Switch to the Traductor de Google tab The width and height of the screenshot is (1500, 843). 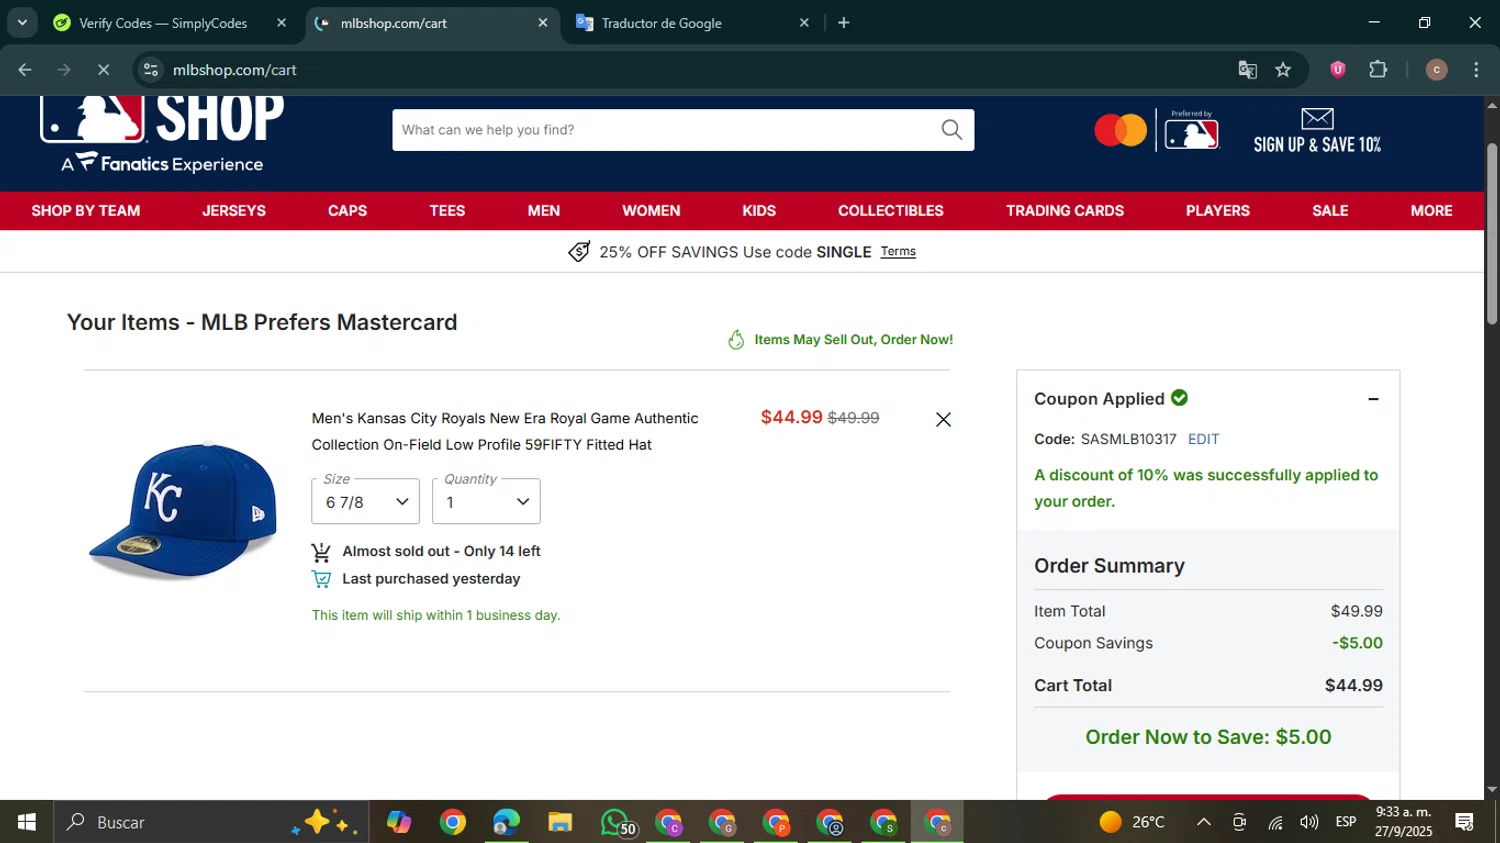point(694,22)
